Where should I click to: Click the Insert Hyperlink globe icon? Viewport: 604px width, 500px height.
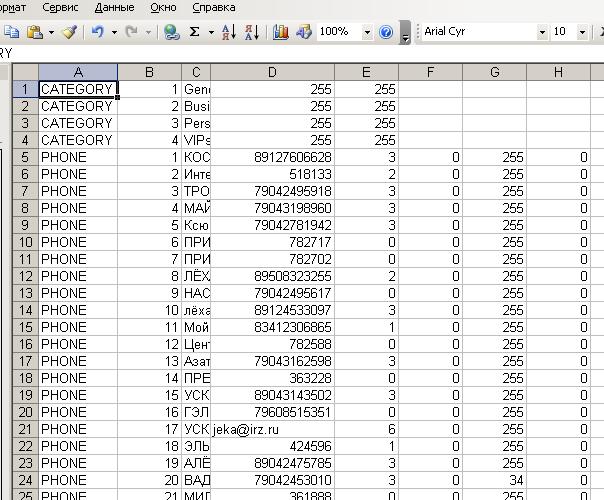pyautogui.click(x=171, y=32)
